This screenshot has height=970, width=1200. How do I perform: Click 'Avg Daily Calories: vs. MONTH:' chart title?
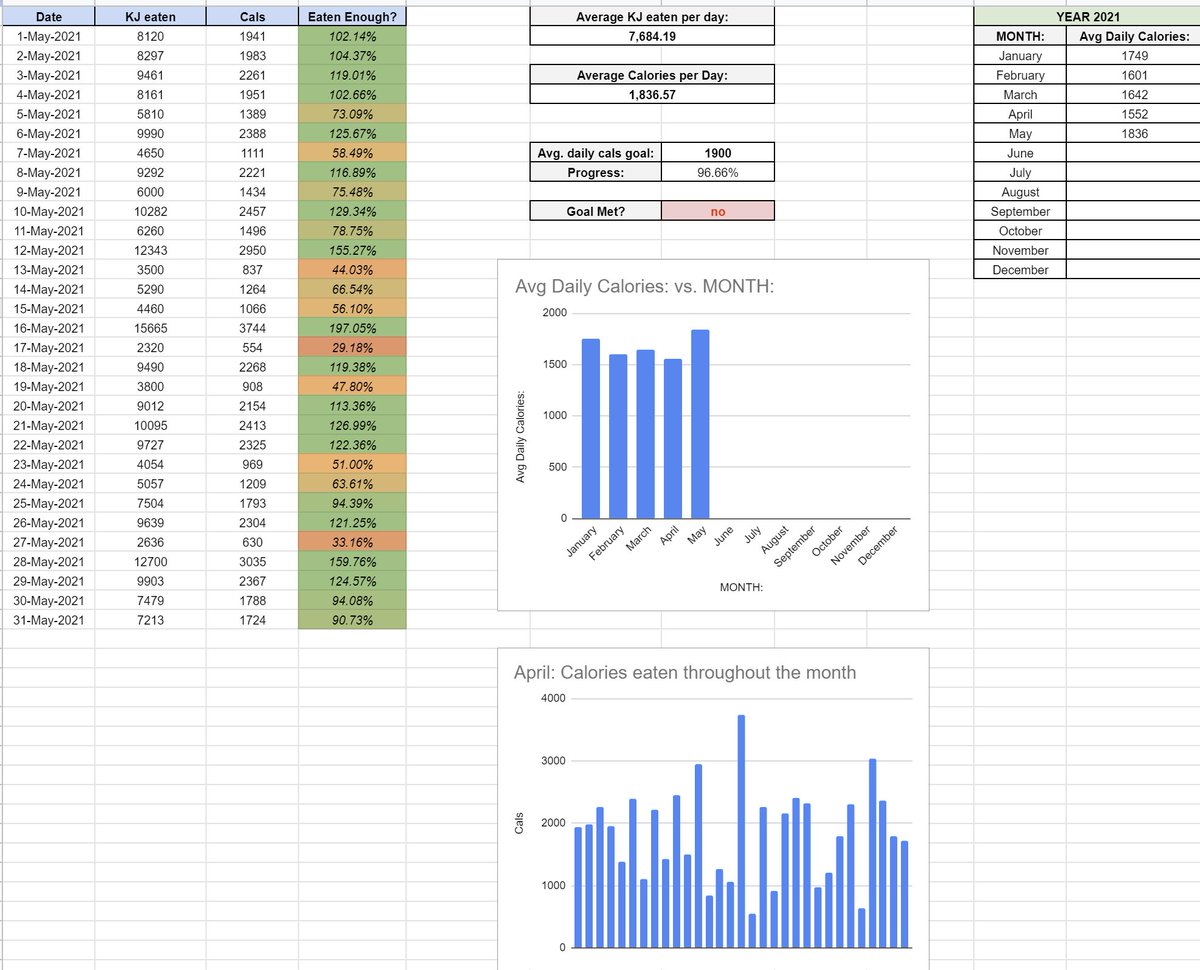click(644, 288)
